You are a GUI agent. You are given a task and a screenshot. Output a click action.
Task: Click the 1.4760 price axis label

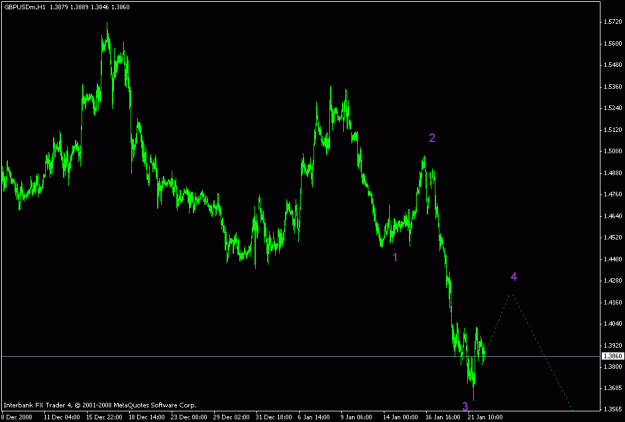pyautogui.click(x=614, y=194)
